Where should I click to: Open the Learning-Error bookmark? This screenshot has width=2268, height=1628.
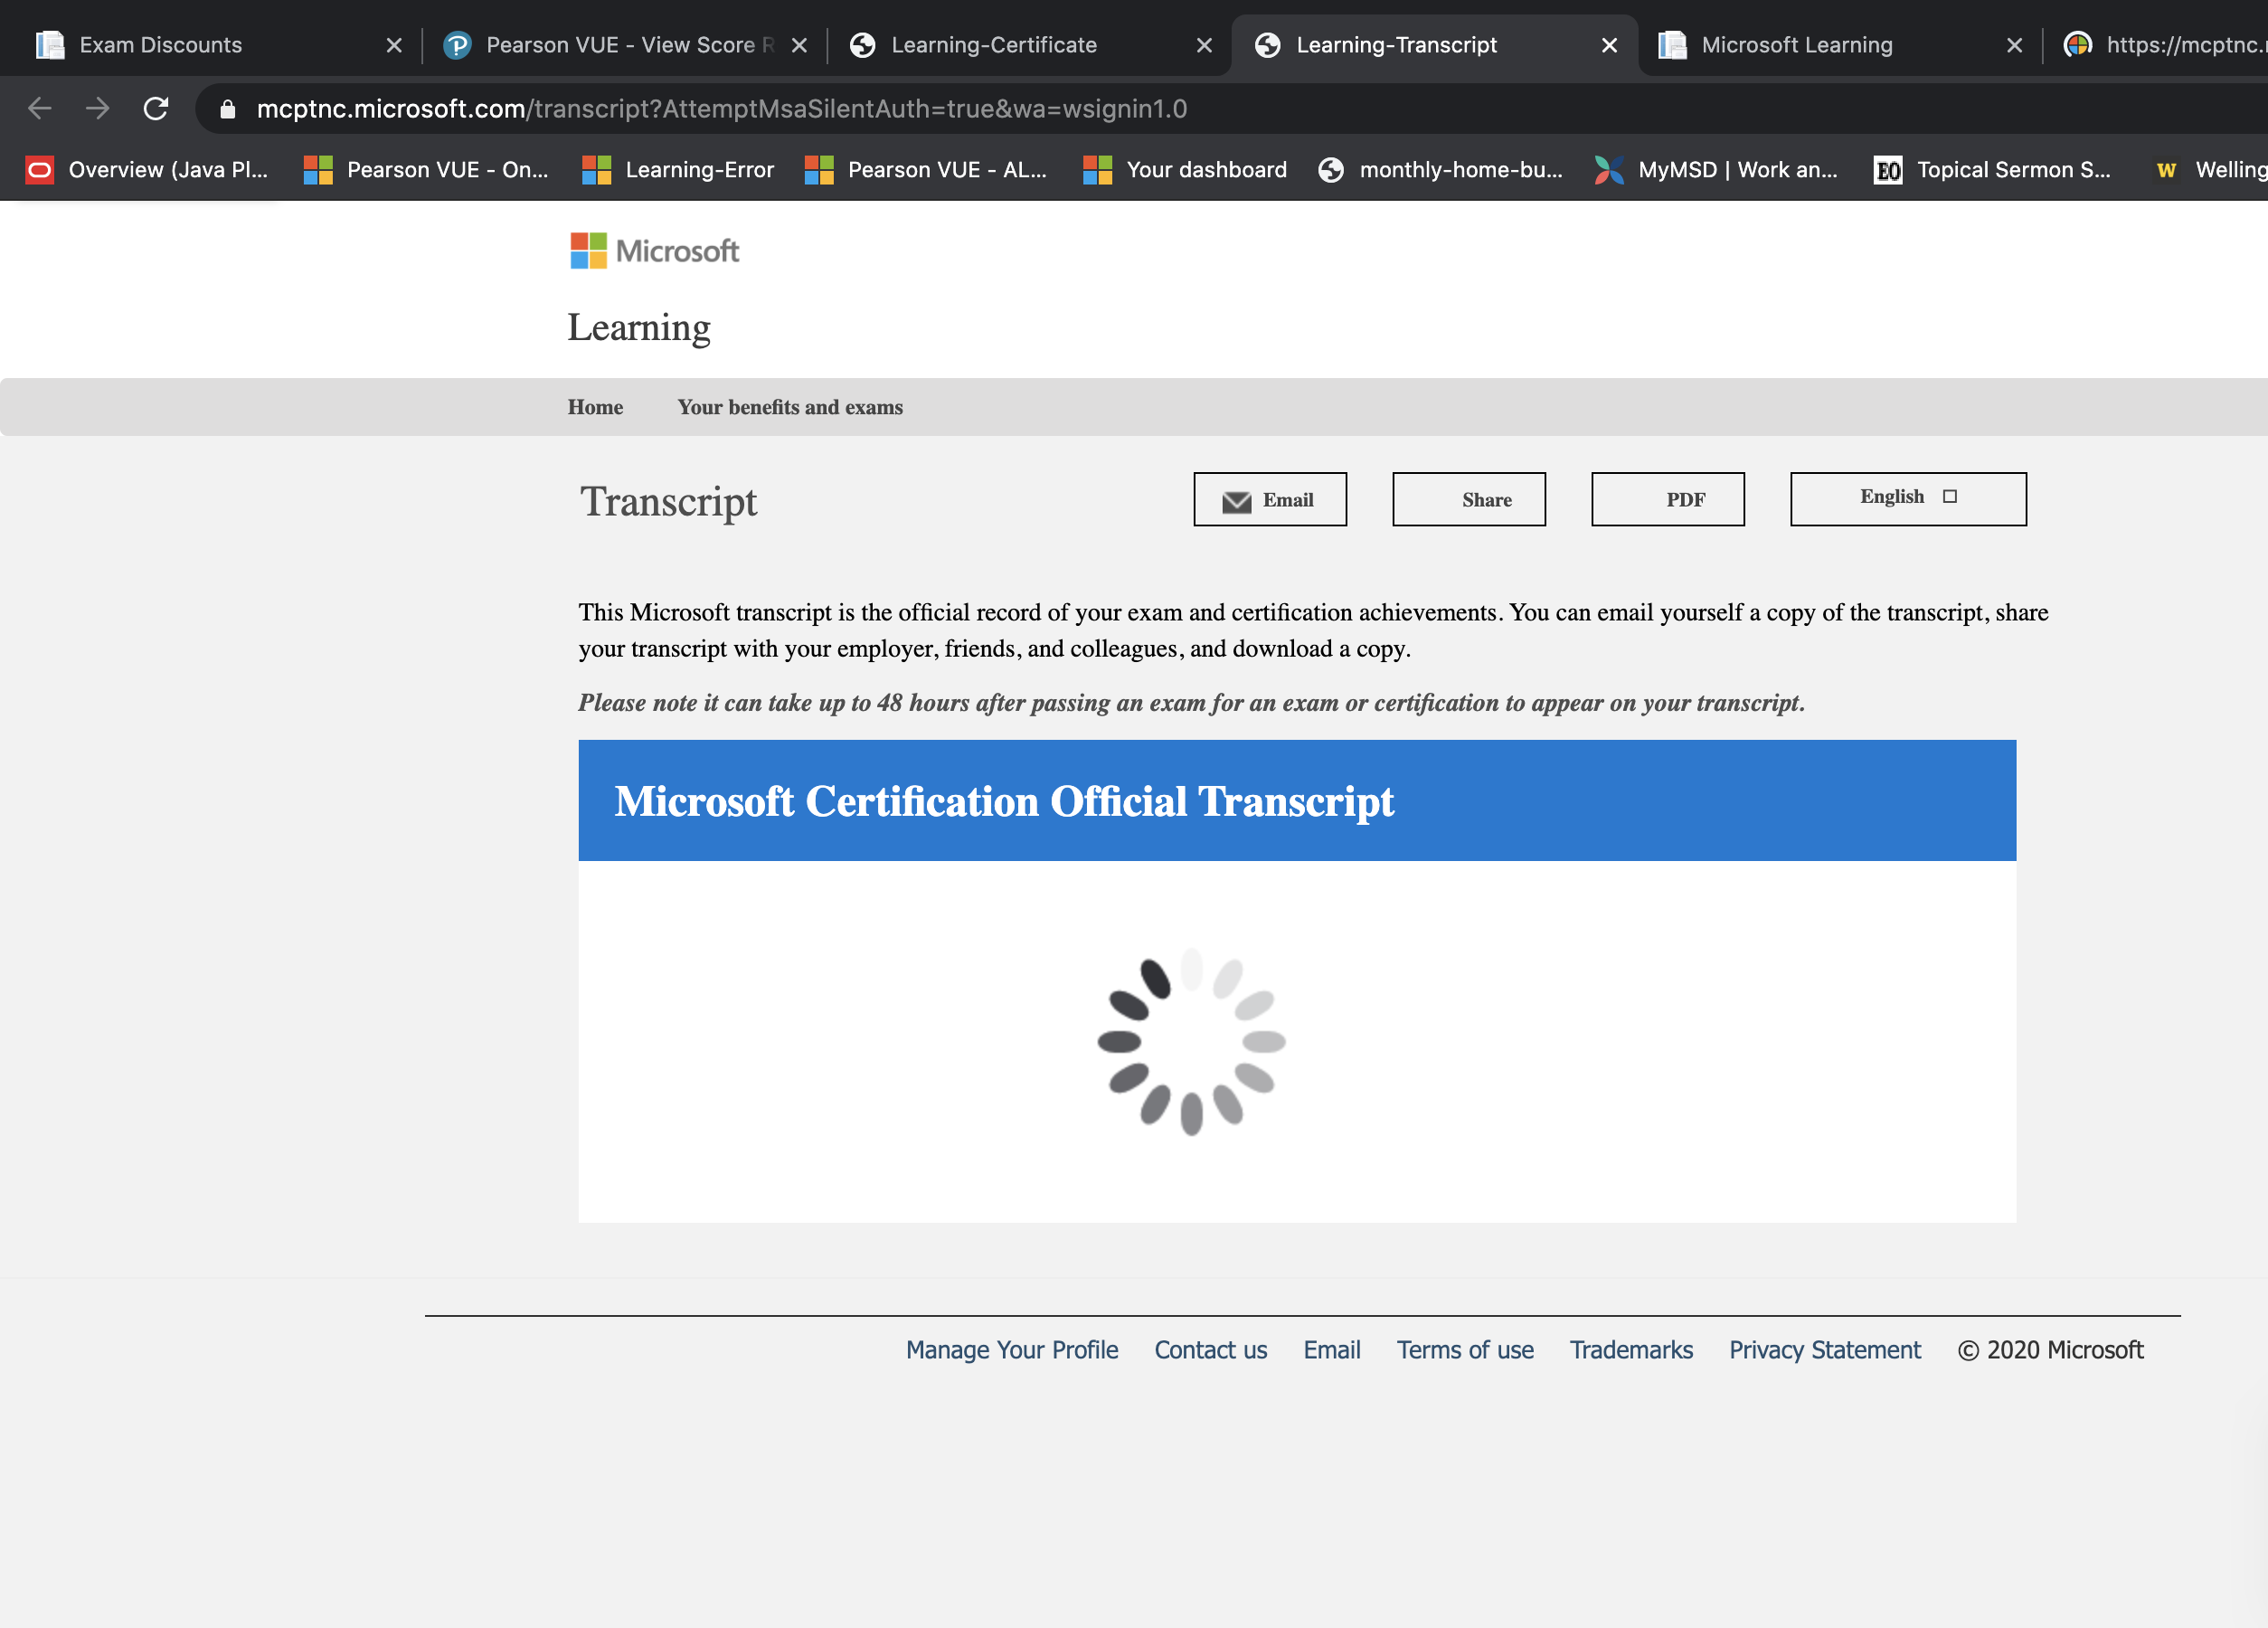coord(678,170)
